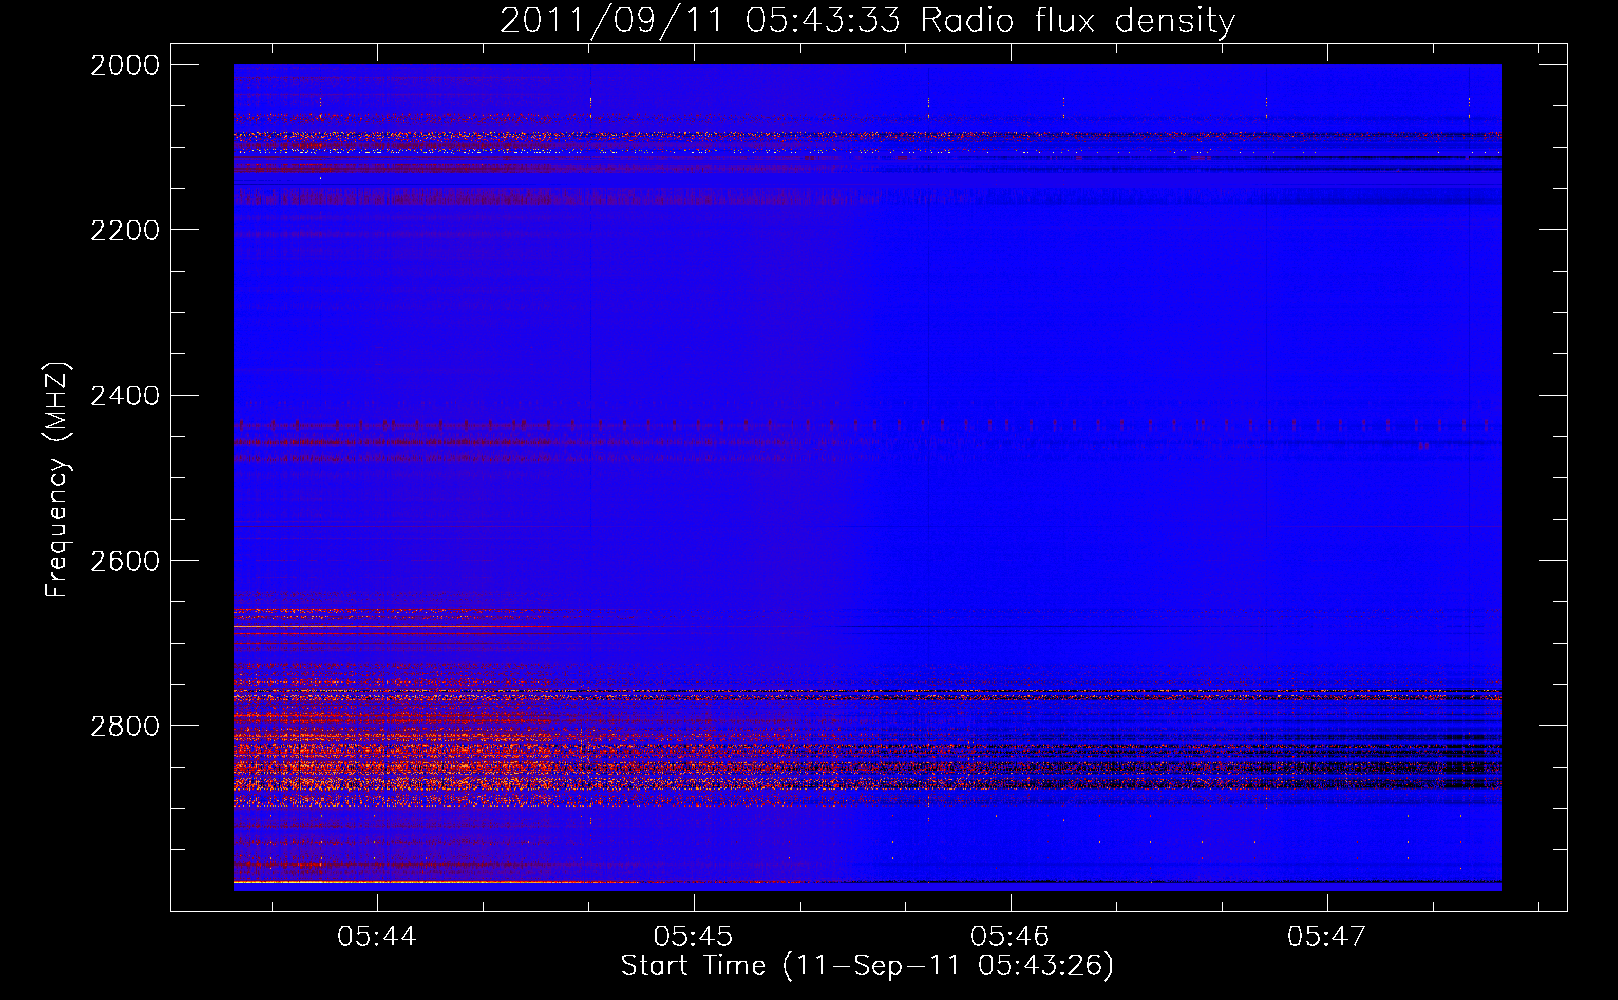The image size is (1618, 1000).
Task: Click the 05:47 time tick label
Action: pos(1326,937)
